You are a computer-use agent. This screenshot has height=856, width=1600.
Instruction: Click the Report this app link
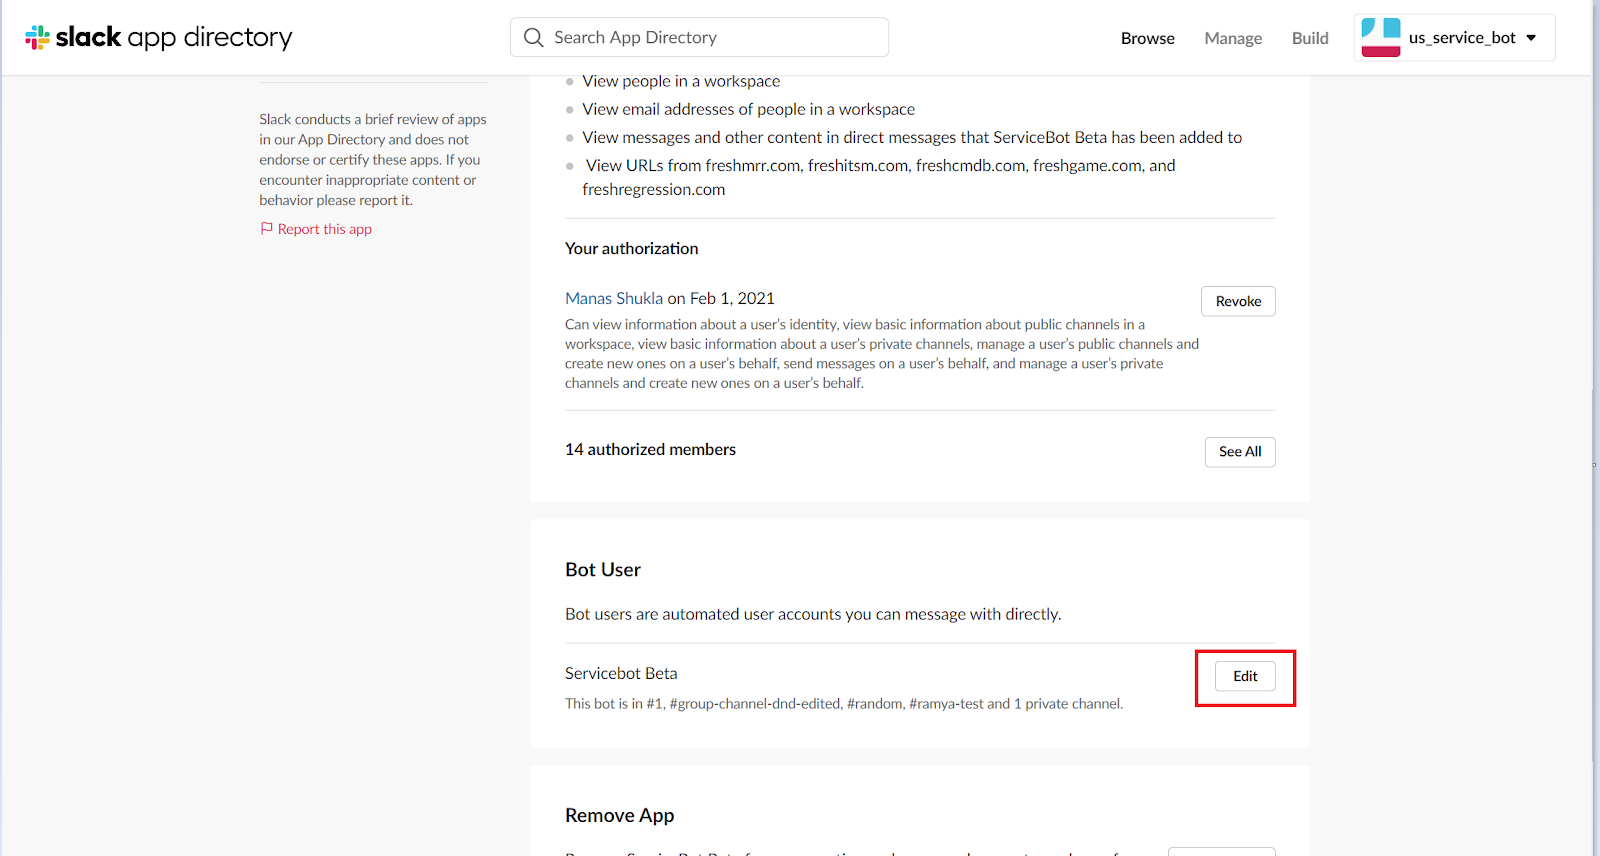pos(325,229)
